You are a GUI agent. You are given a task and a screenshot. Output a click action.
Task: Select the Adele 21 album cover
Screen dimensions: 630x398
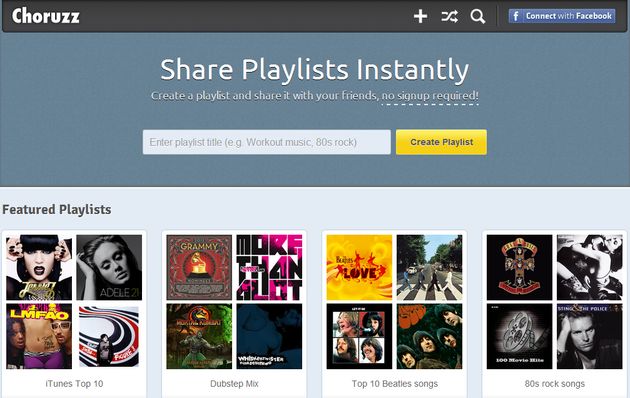pos(109,267)
